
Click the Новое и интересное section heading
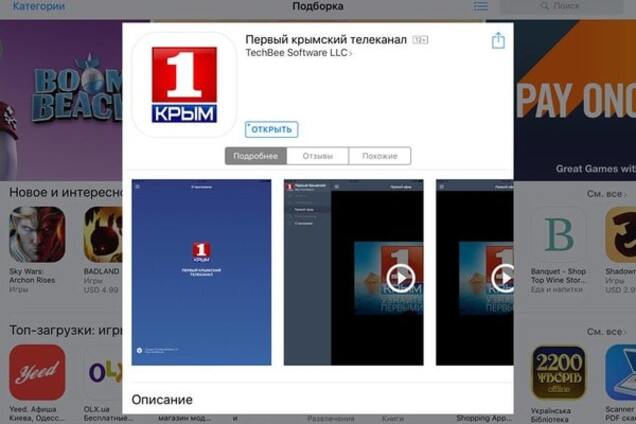[66, 192]
